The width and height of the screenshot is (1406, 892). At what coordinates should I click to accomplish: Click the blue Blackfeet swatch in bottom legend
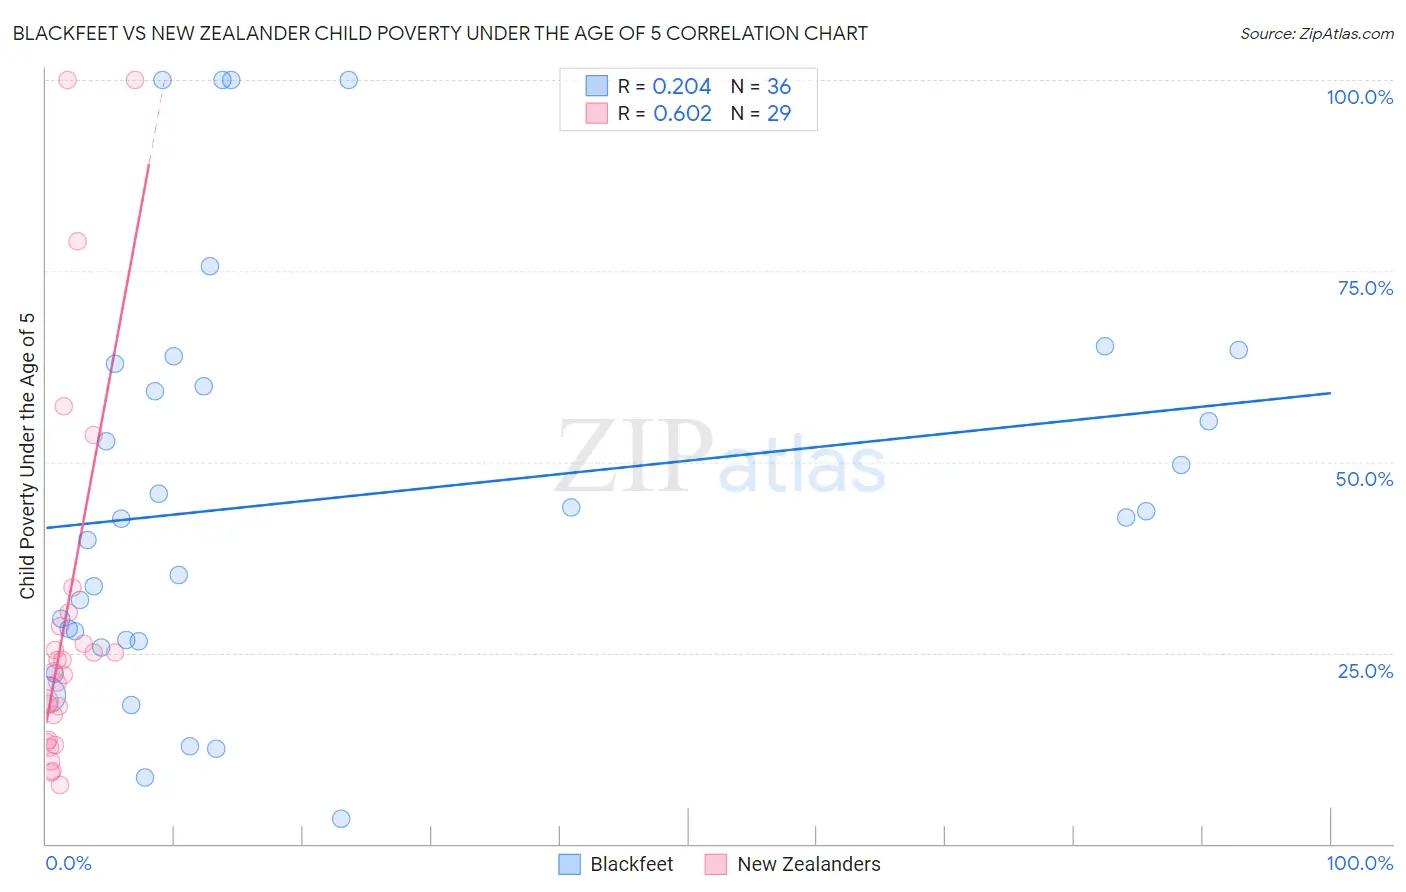click(x=569, y=865)
